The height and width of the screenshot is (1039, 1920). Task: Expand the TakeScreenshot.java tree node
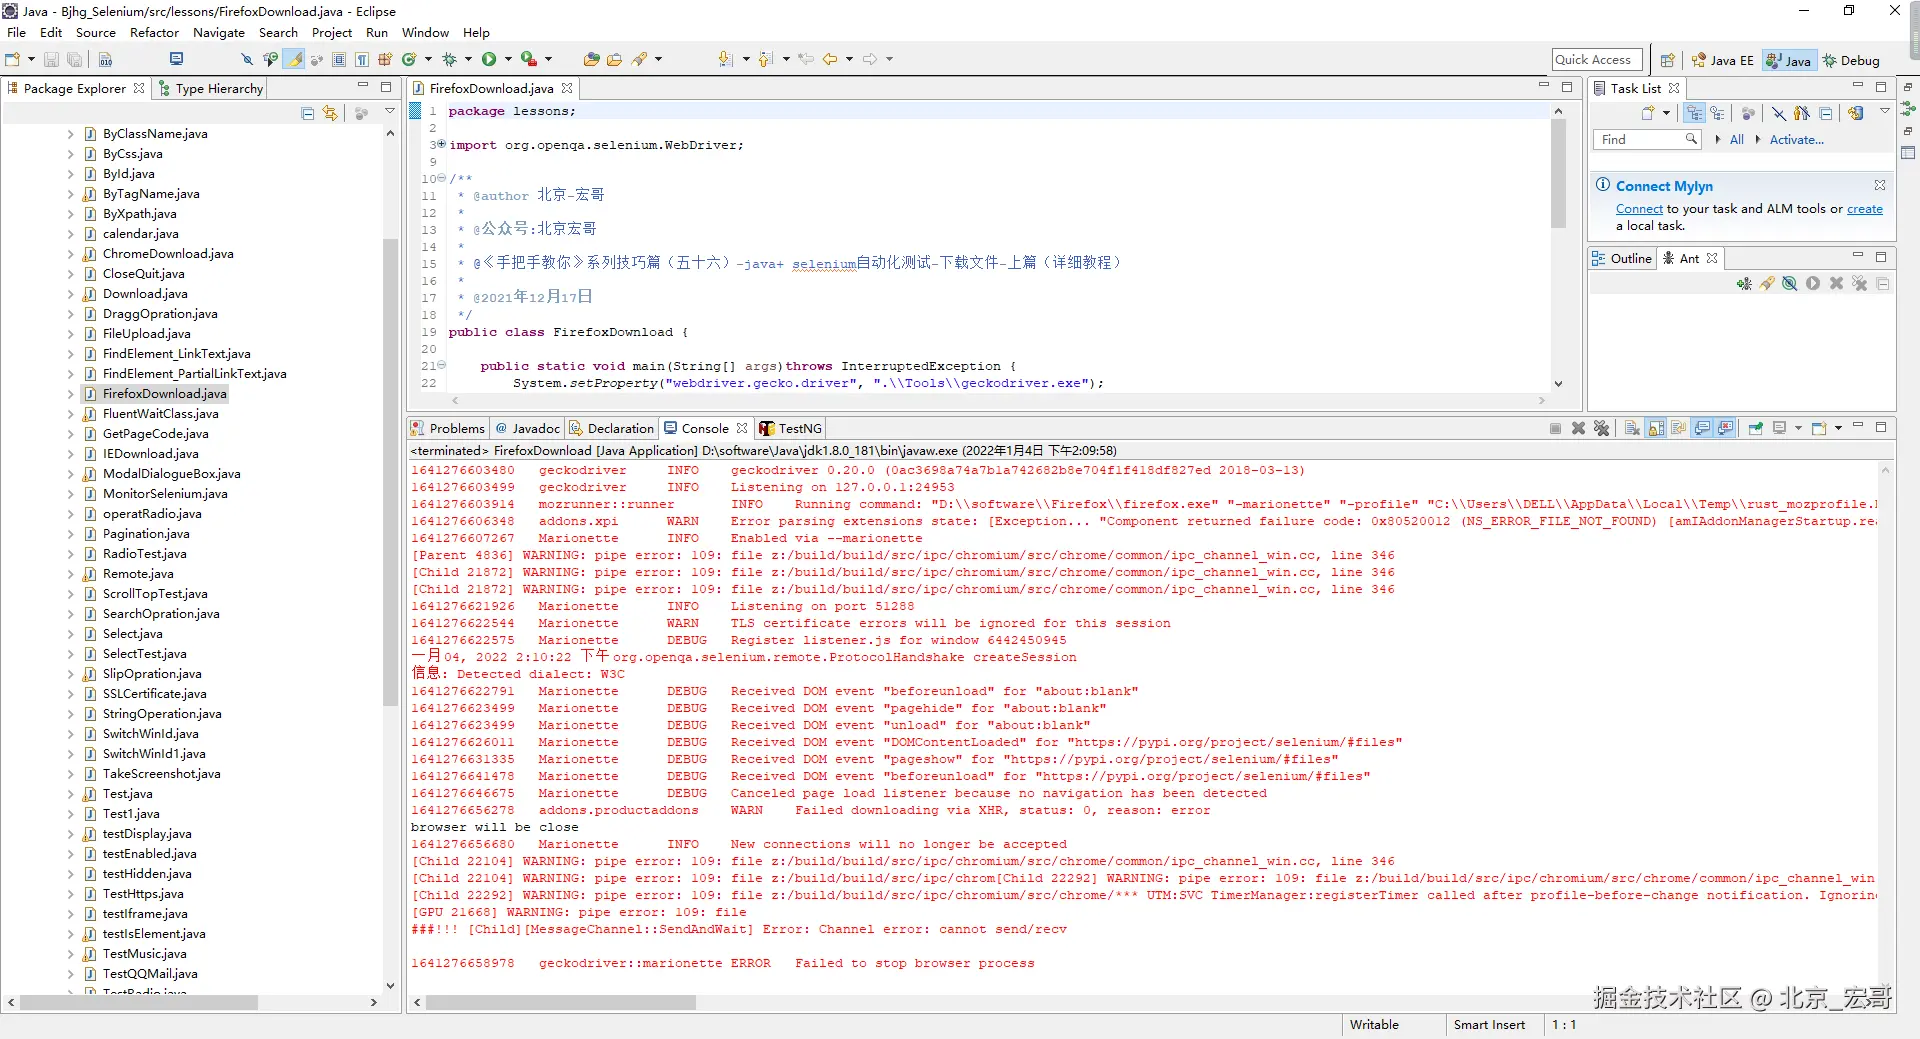click(x=70, y=774)
